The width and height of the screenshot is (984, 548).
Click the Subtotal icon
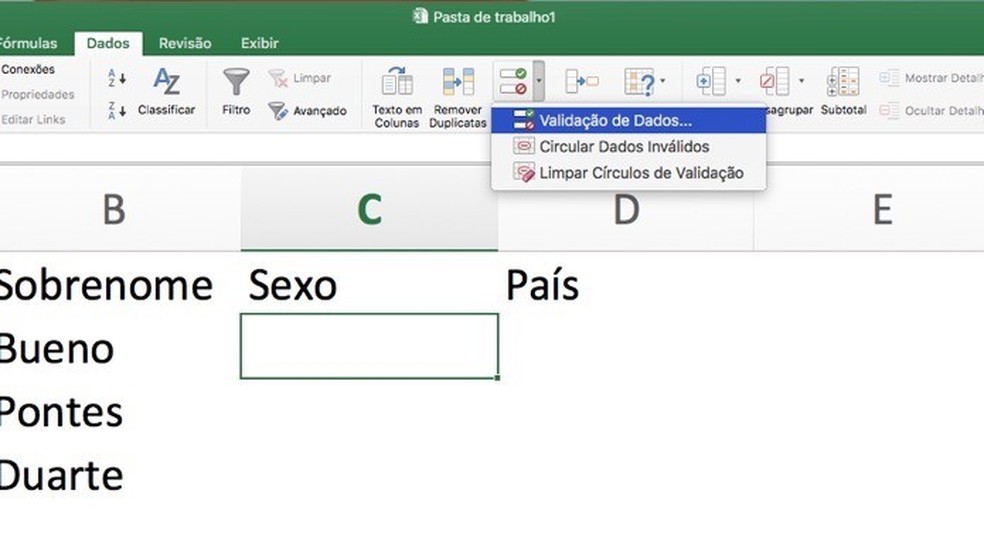point(843,90)
